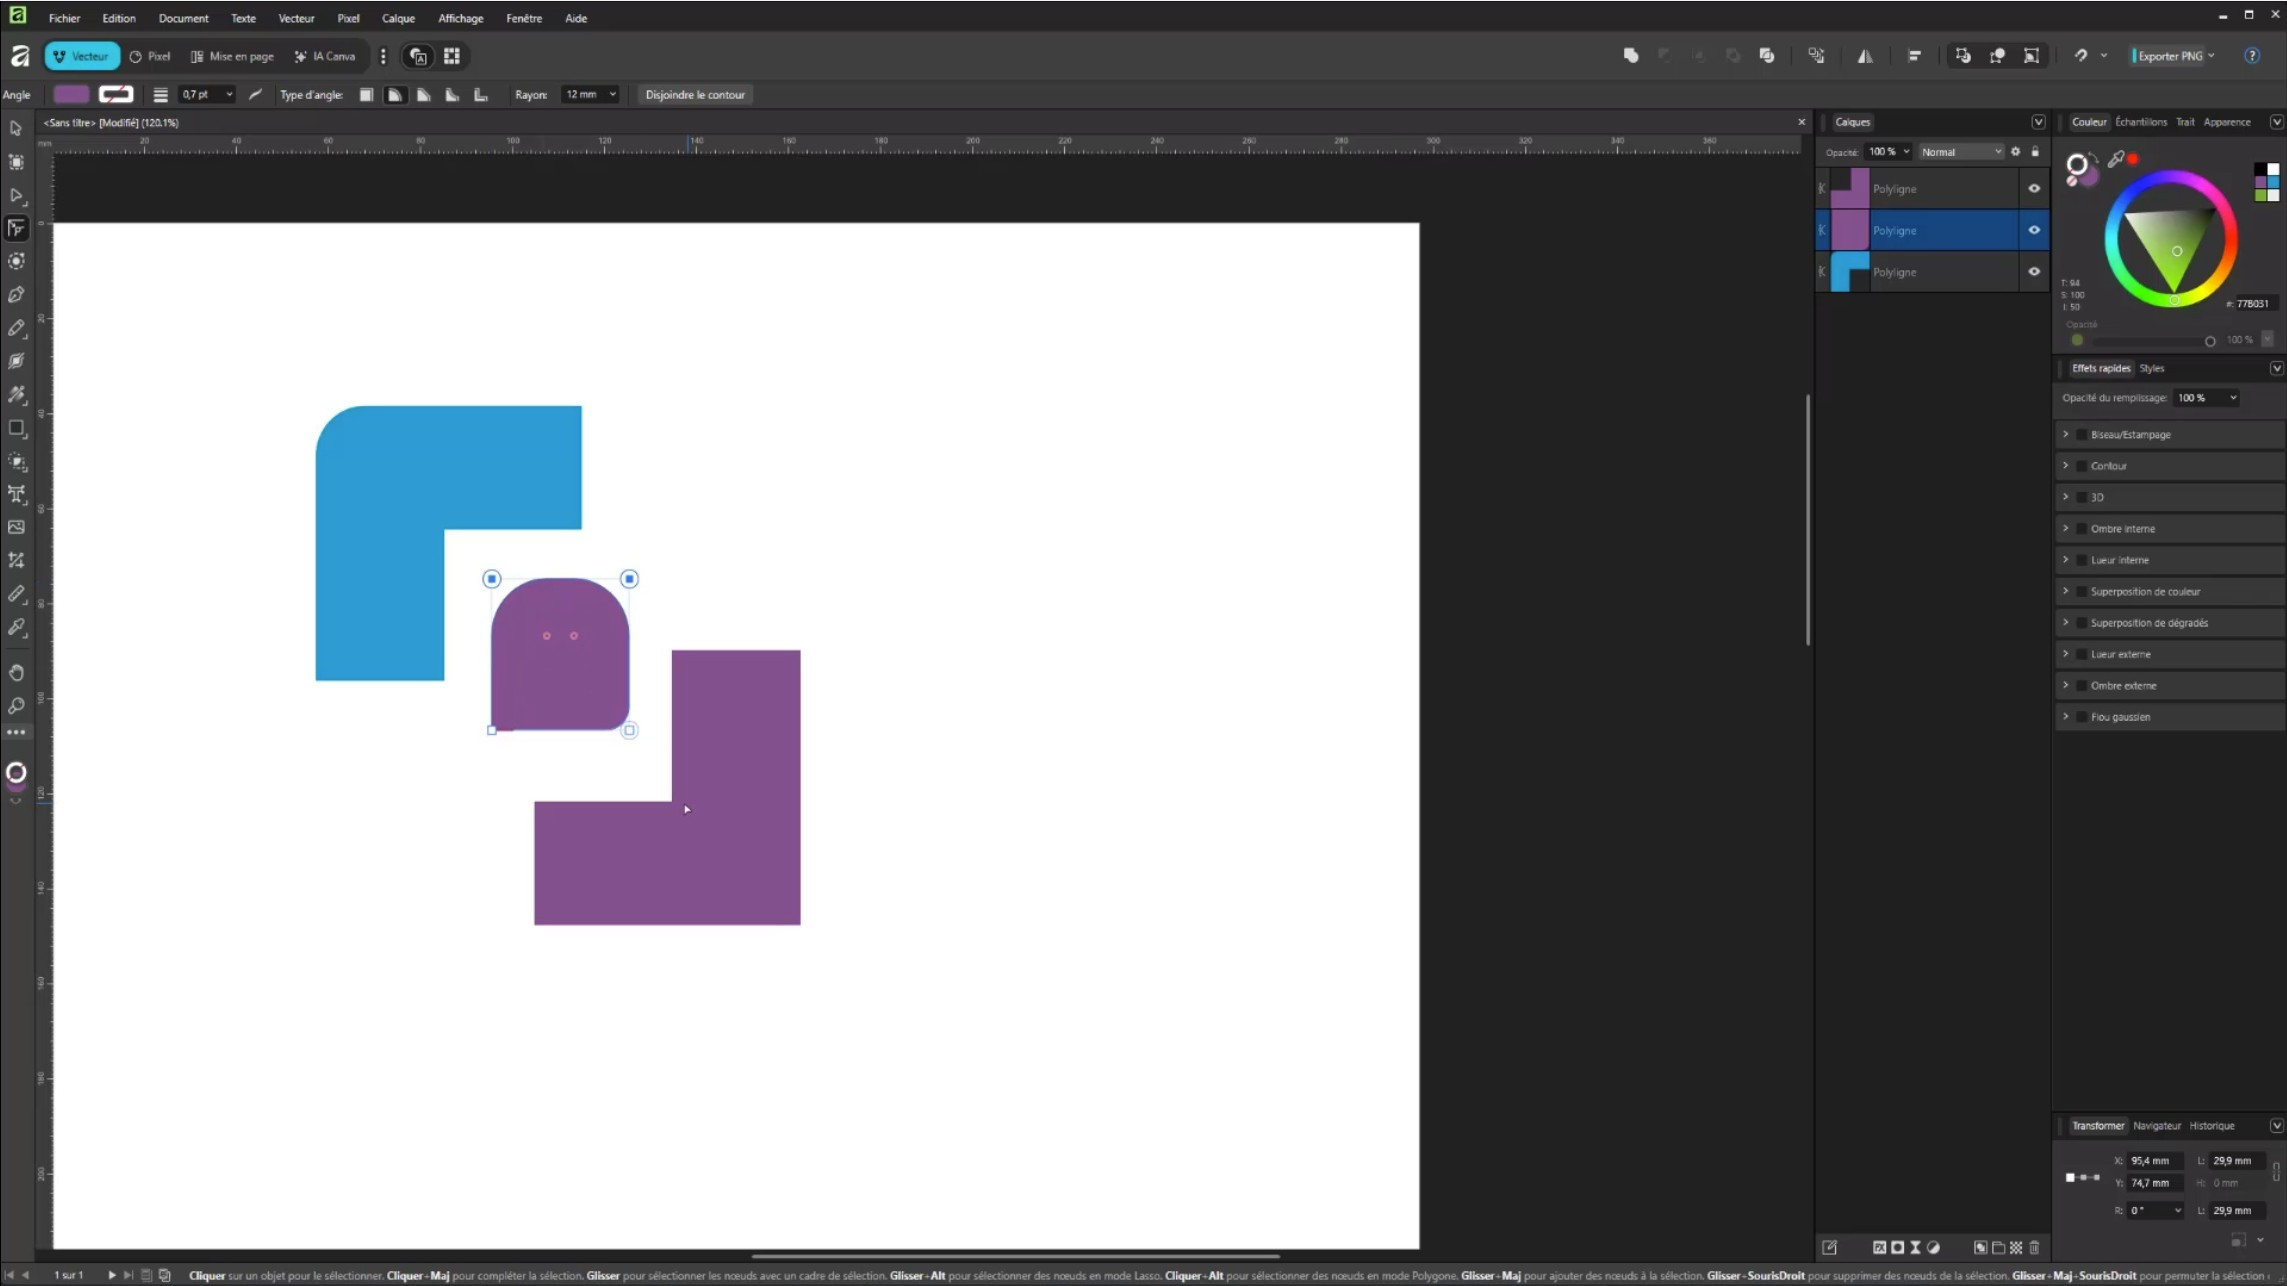Switch to the Échantillons tab
This screenshot has height=1286, width=2287.
pos(2140,122)
